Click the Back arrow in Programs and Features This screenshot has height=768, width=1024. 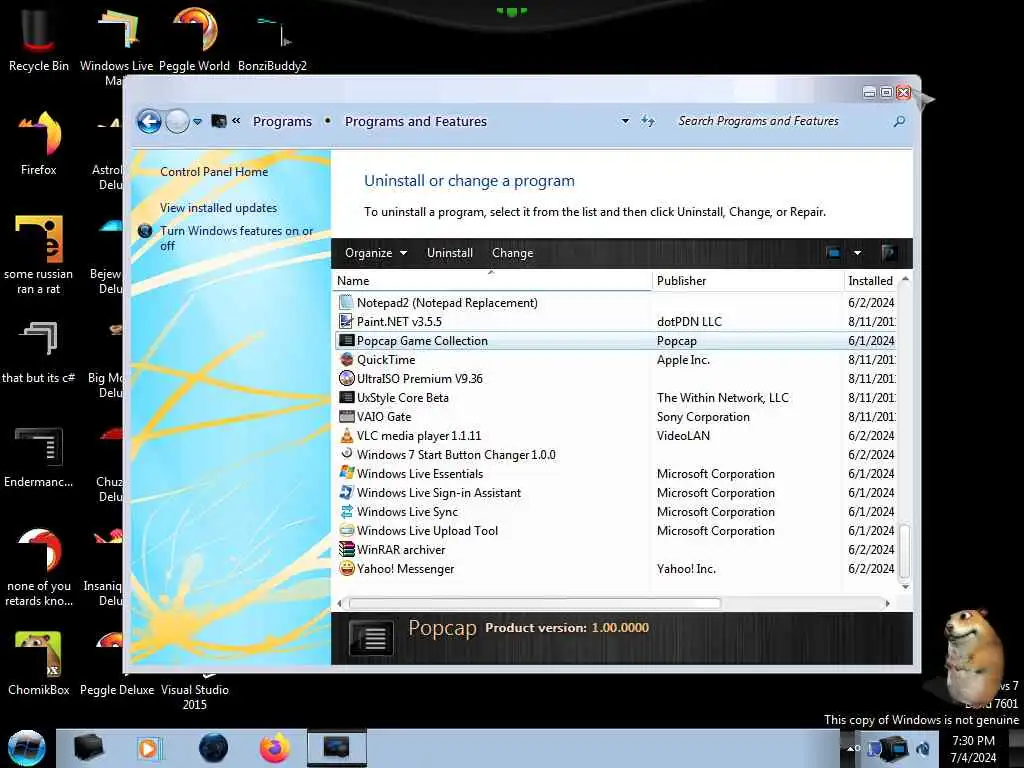149,121
